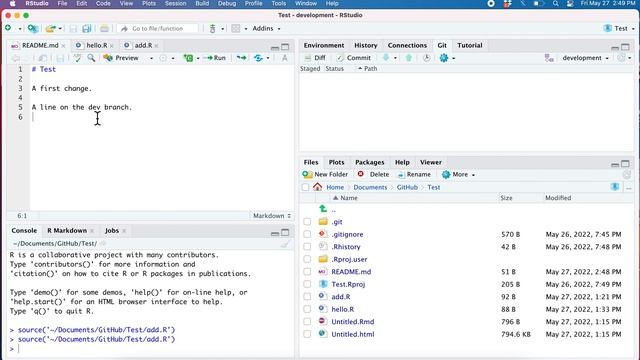The height and width of the screenshot is (360, 640).
Task: Tick the Untitled.Rmd checkbox
Action: [307, 322]
